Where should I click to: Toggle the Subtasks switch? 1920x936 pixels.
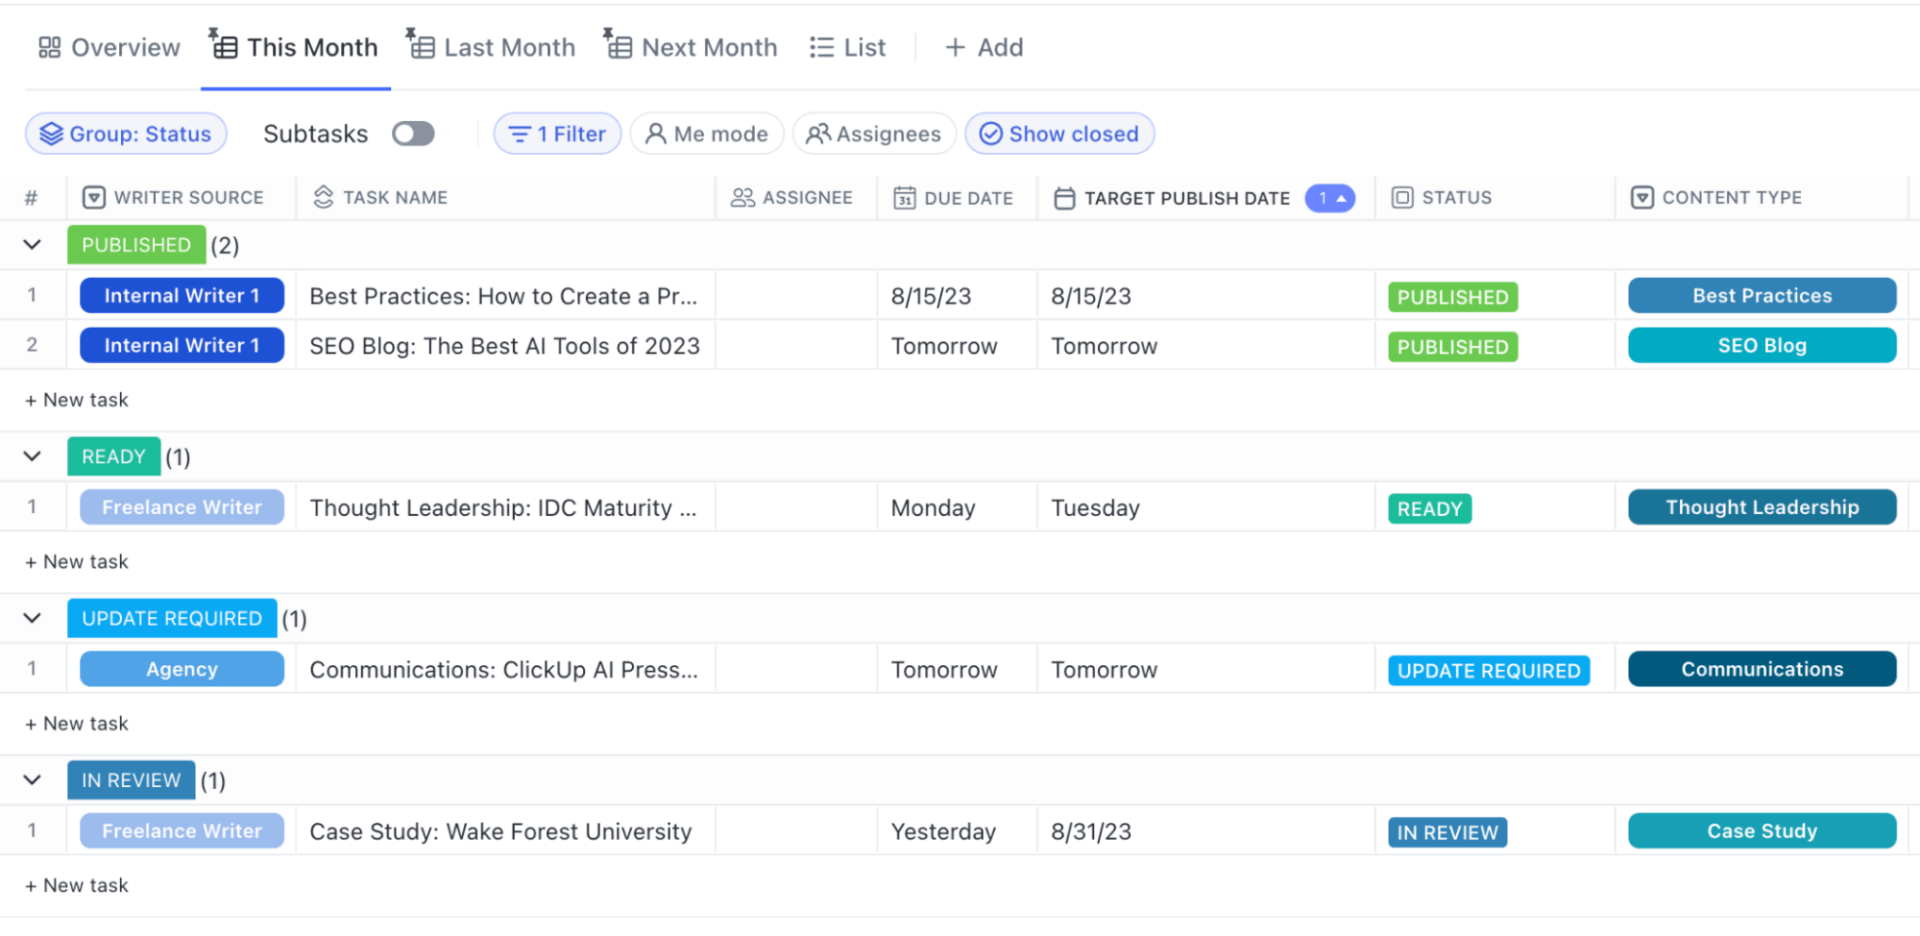tap(413, 134)
